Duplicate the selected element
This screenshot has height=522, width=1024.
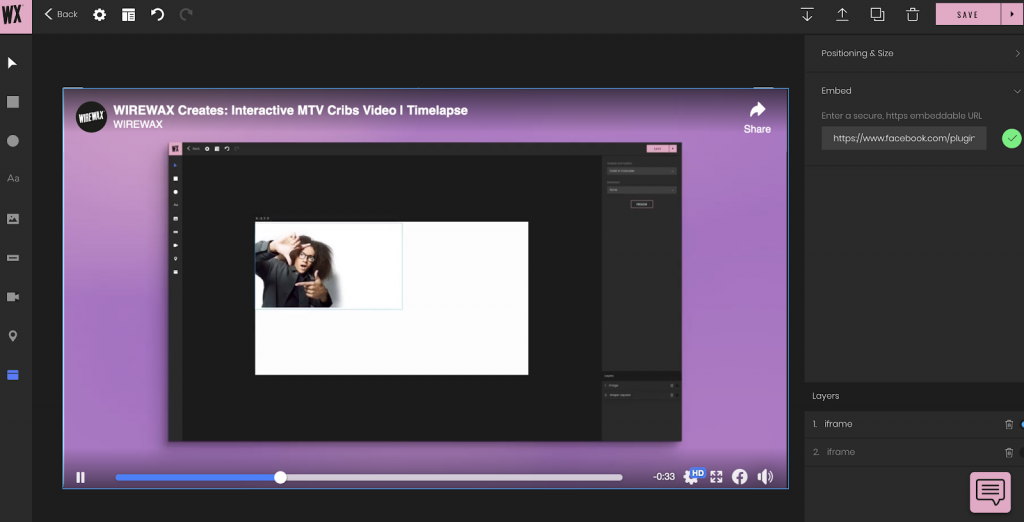tap(878, 14)
